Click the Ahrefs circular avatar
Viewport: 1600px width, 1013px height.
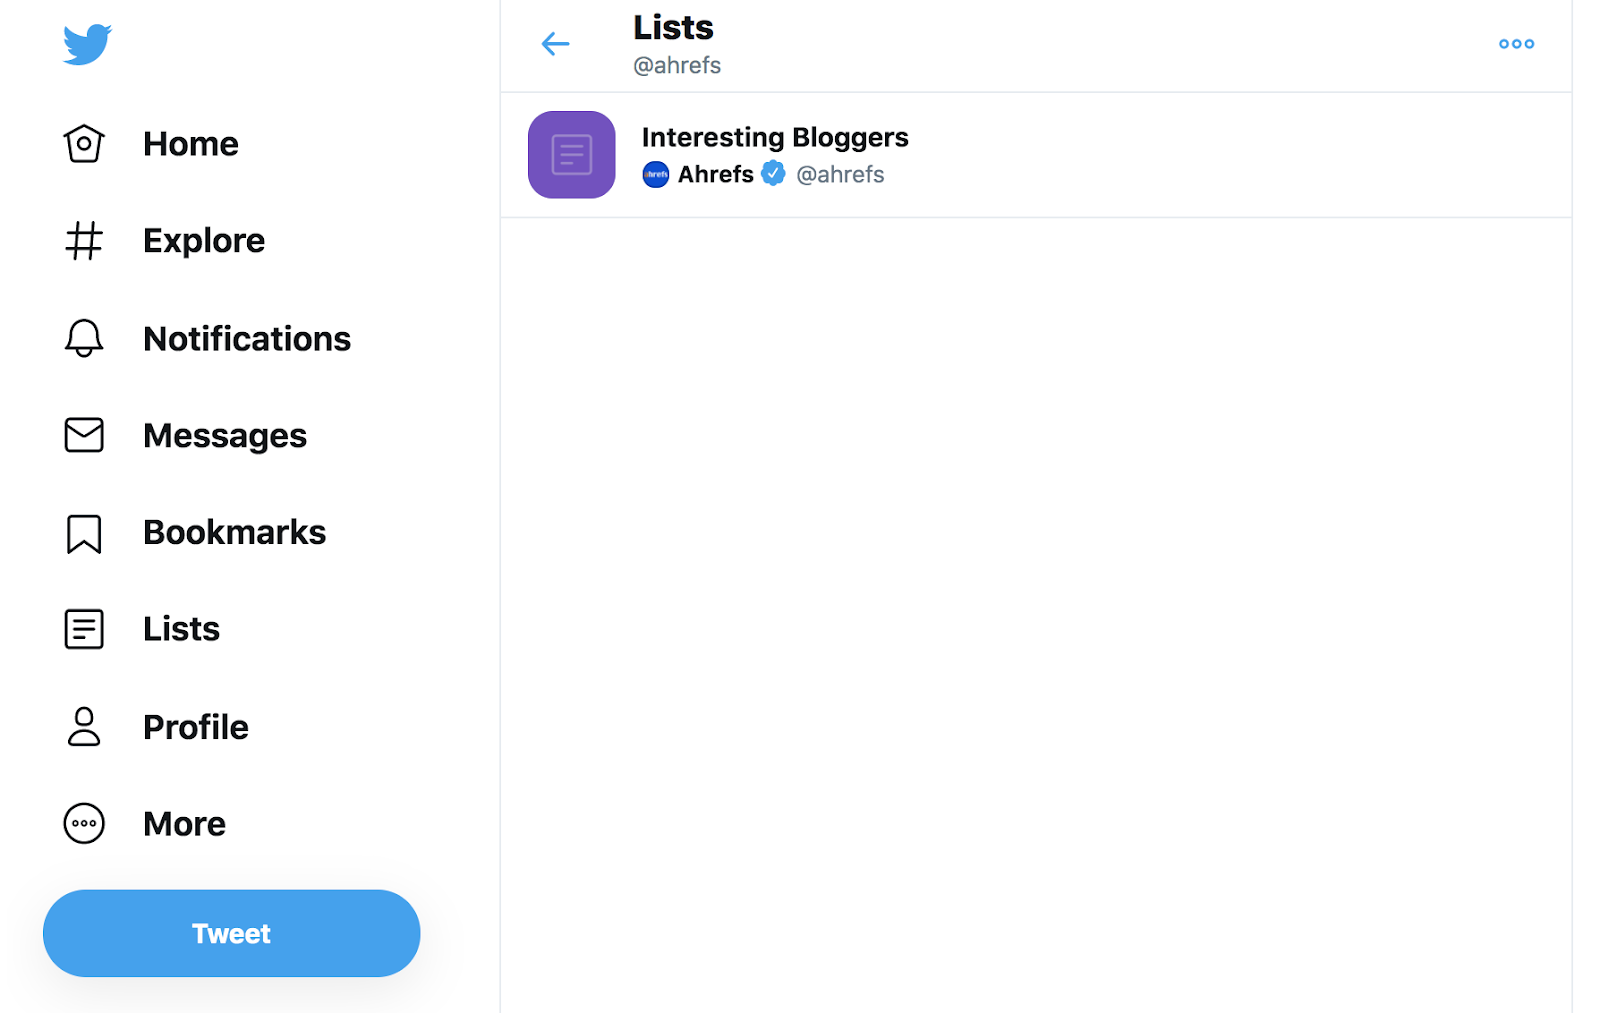click(654, 174)
